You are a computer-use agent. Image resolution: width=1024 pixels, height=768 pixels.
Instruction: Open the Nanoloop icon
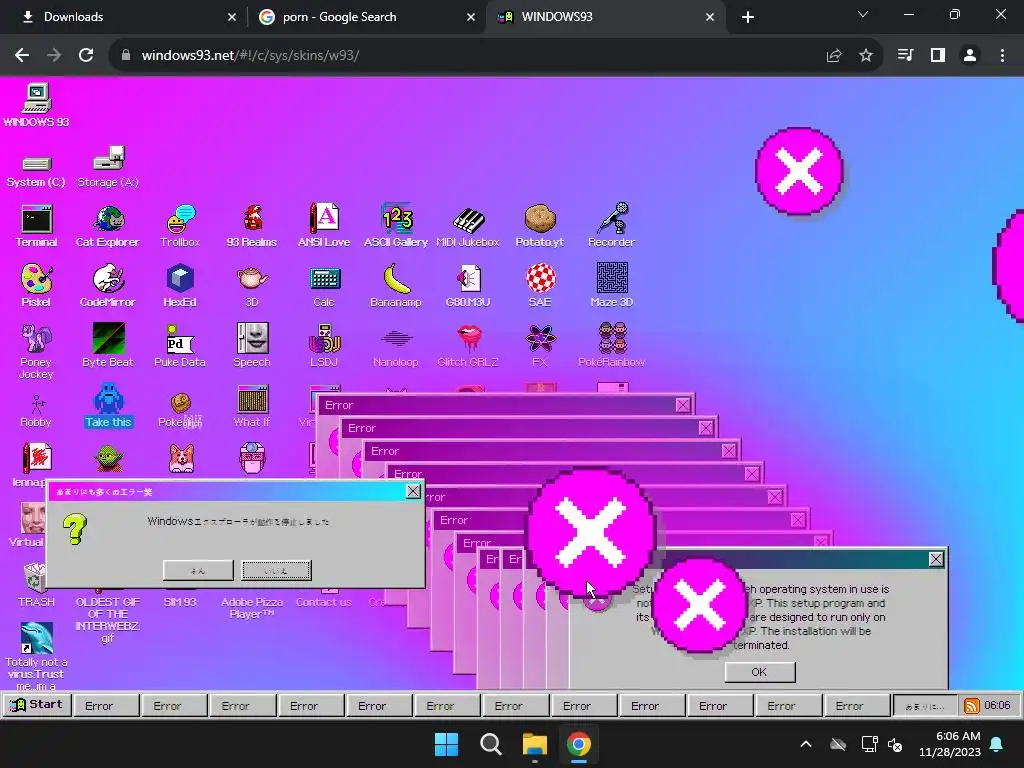(396, 348)
